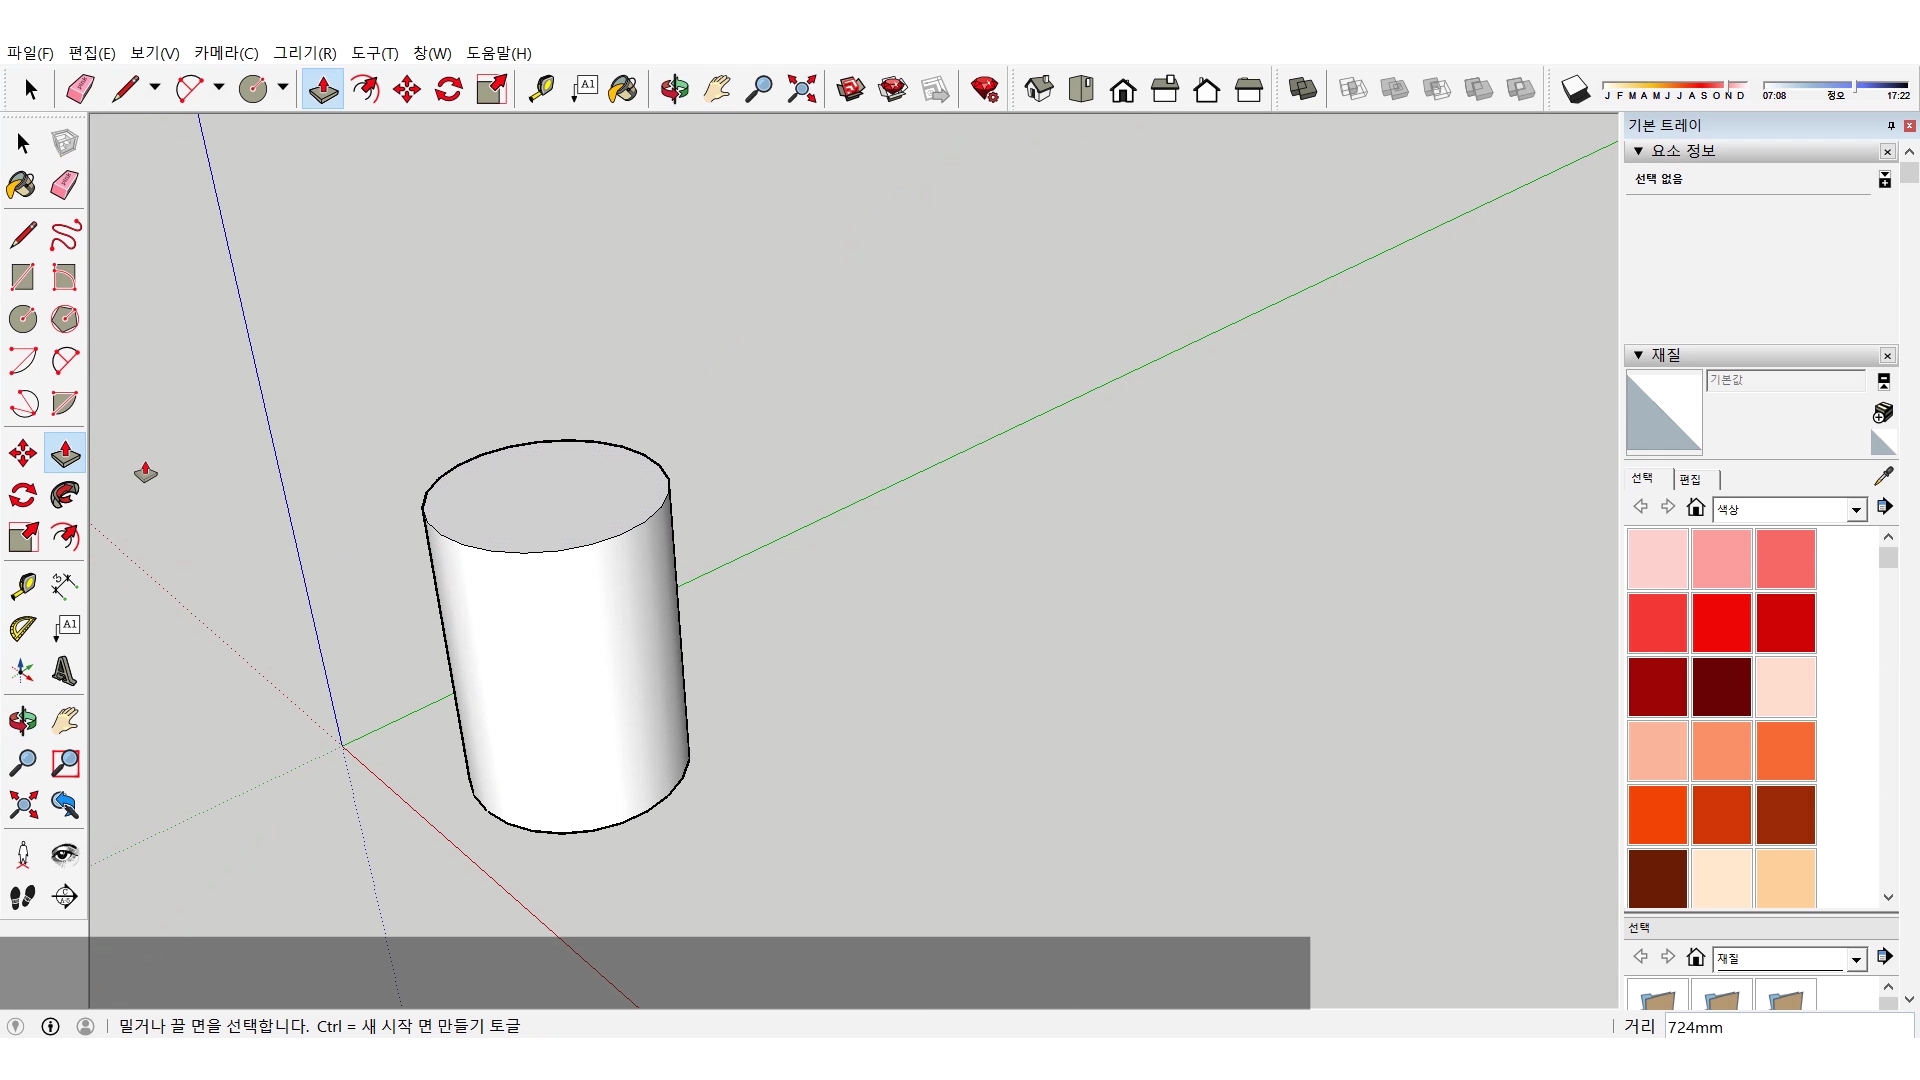Viewport: 1920px width, 1080px height.
Task: Activate the Tape Measure tool
Action: click(x=22, y=585)
